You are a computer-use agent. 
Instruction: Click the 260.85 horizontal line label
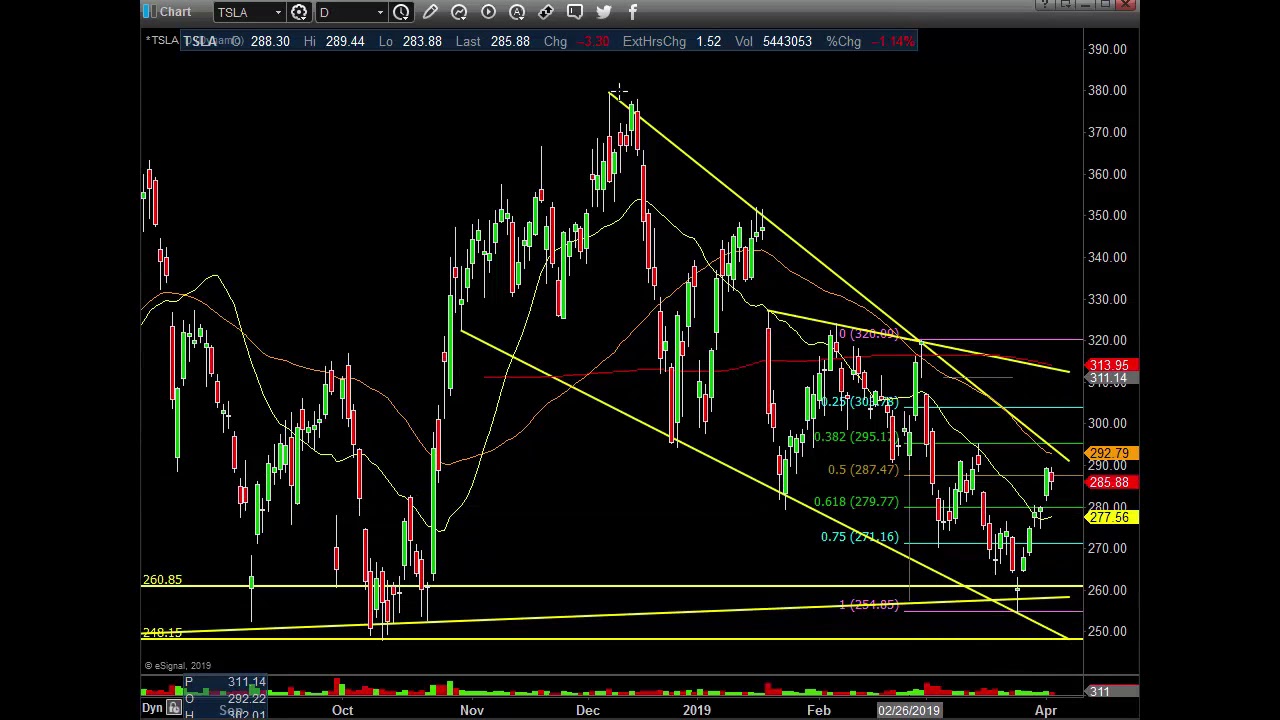point(162,579)
